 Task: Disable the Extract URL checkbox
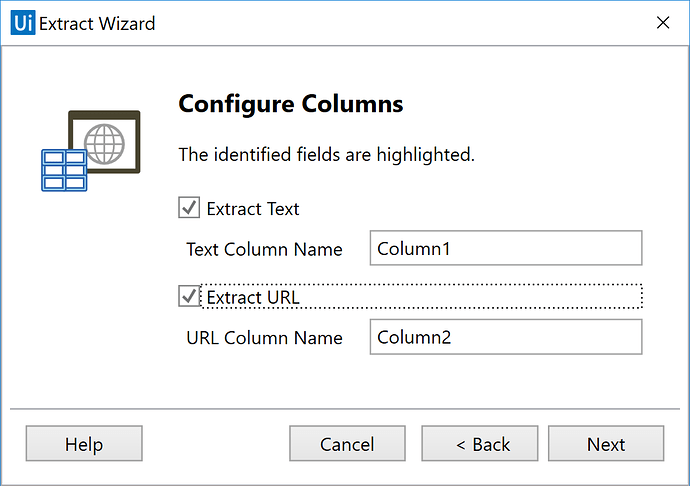[188, 297]
